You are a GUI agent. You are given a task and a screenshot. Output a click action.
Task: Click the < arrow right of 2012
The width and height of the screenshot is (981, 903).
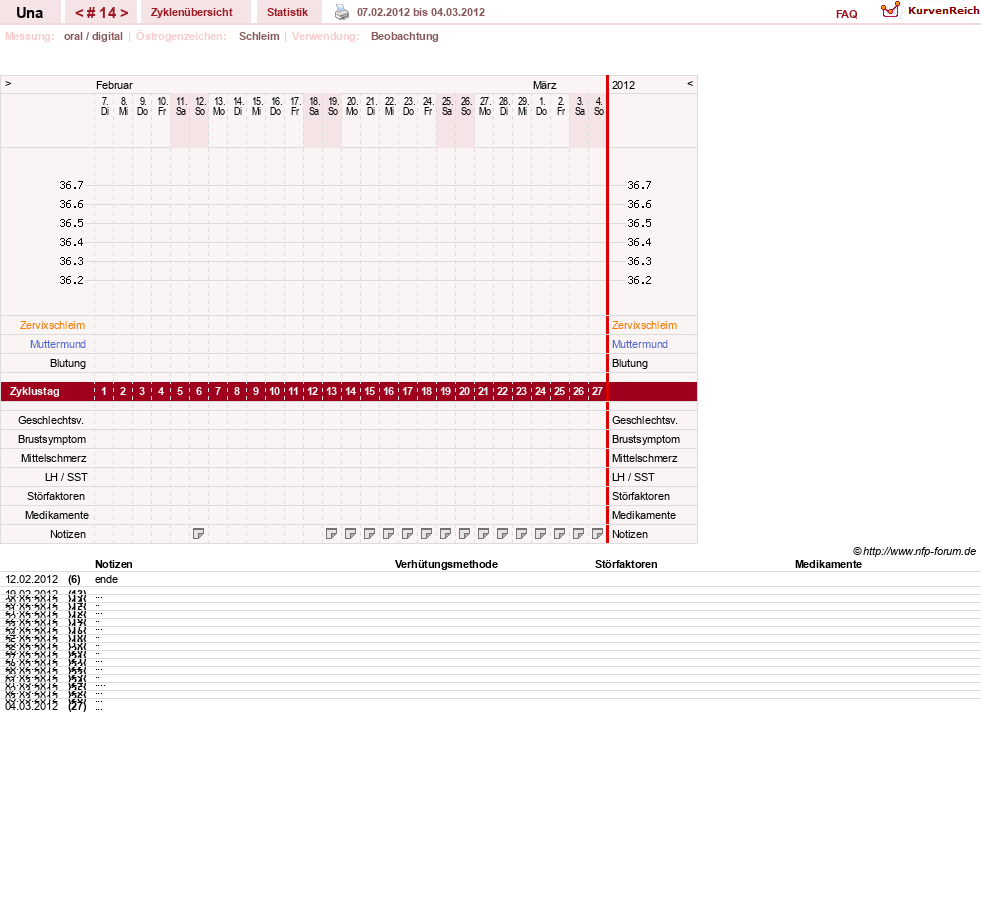pos(690,83)
